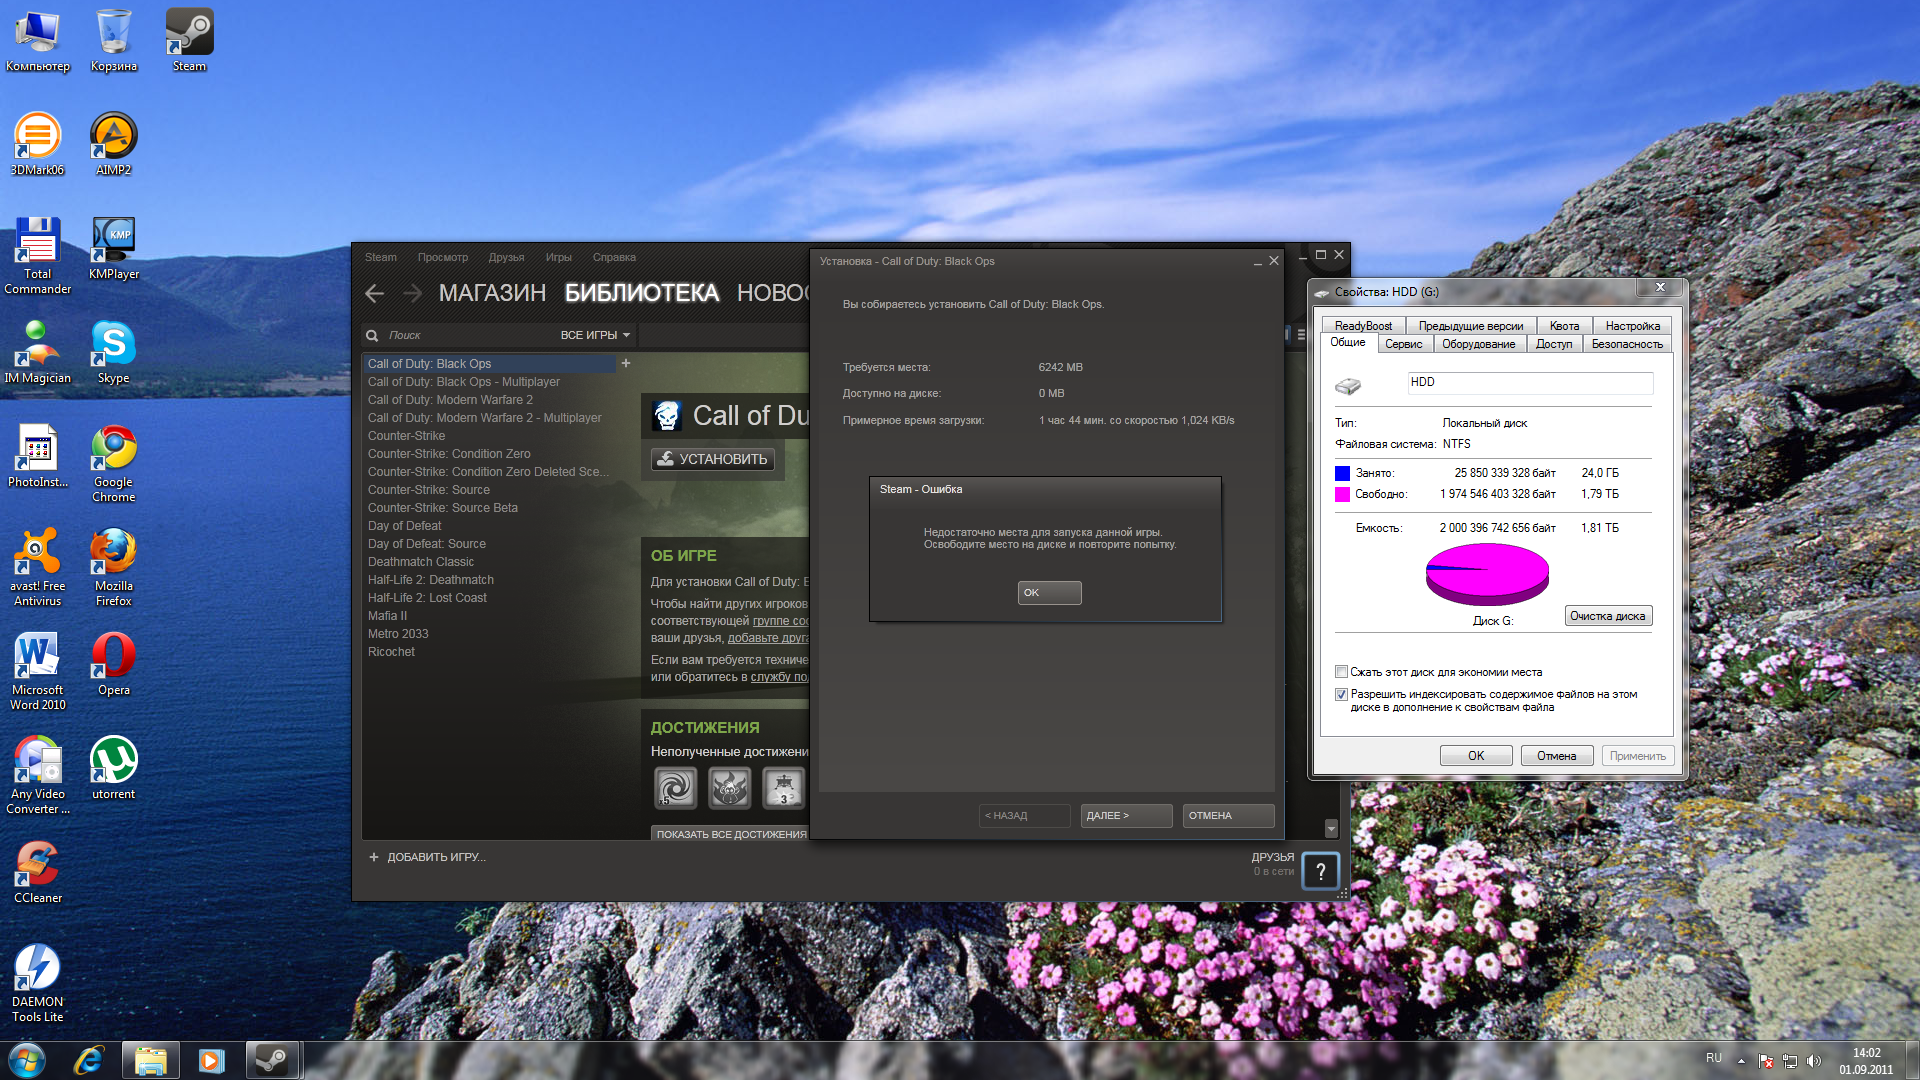Click Отмена in HDD properties
The height and width of the screenshot is (1080, 1920).
1557,756
